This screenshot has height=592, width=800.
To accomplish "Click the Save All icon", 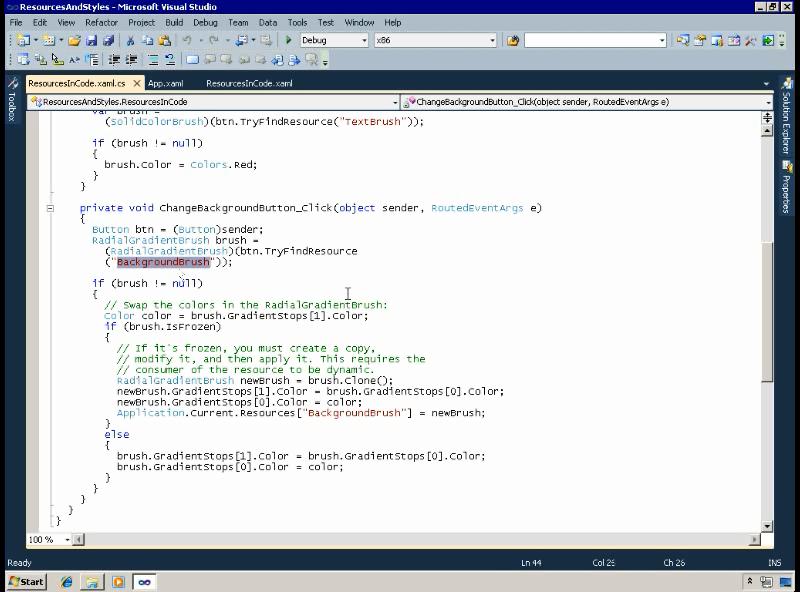I will pos(108,40).
